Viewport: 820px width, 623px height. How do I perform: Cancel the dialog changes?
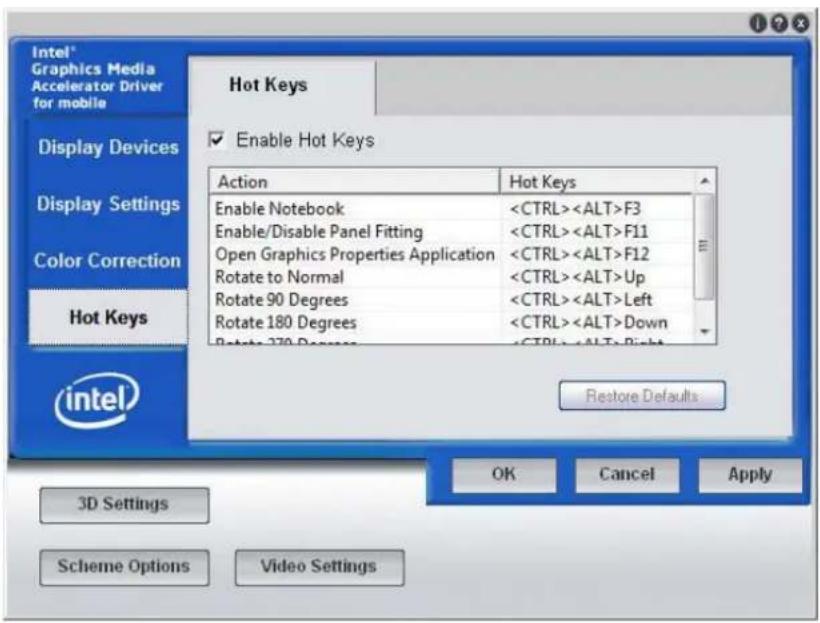point(627,475)
